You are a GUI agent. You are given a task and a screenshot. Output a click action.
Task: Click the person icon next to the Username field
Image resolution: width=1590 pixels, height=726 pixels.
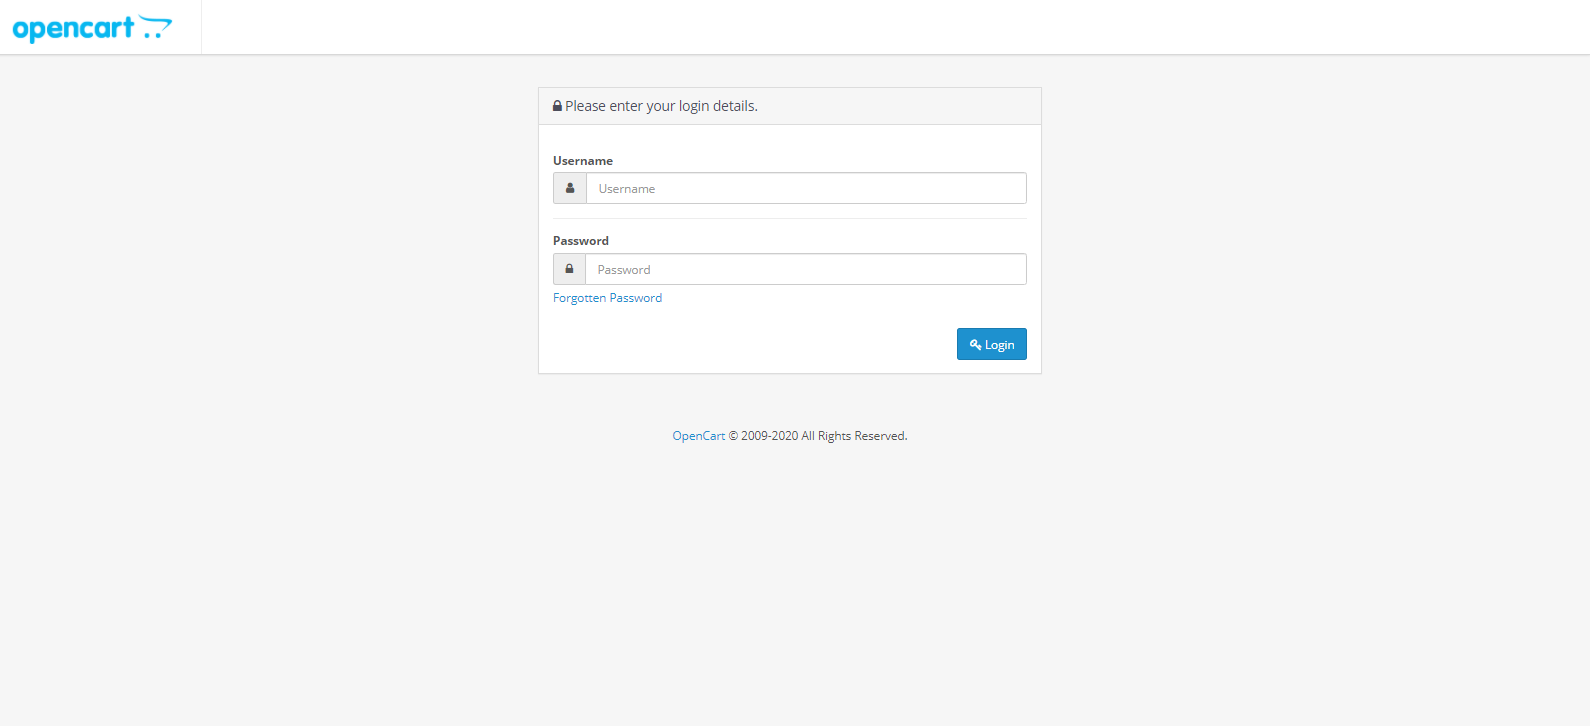[570, 188]
